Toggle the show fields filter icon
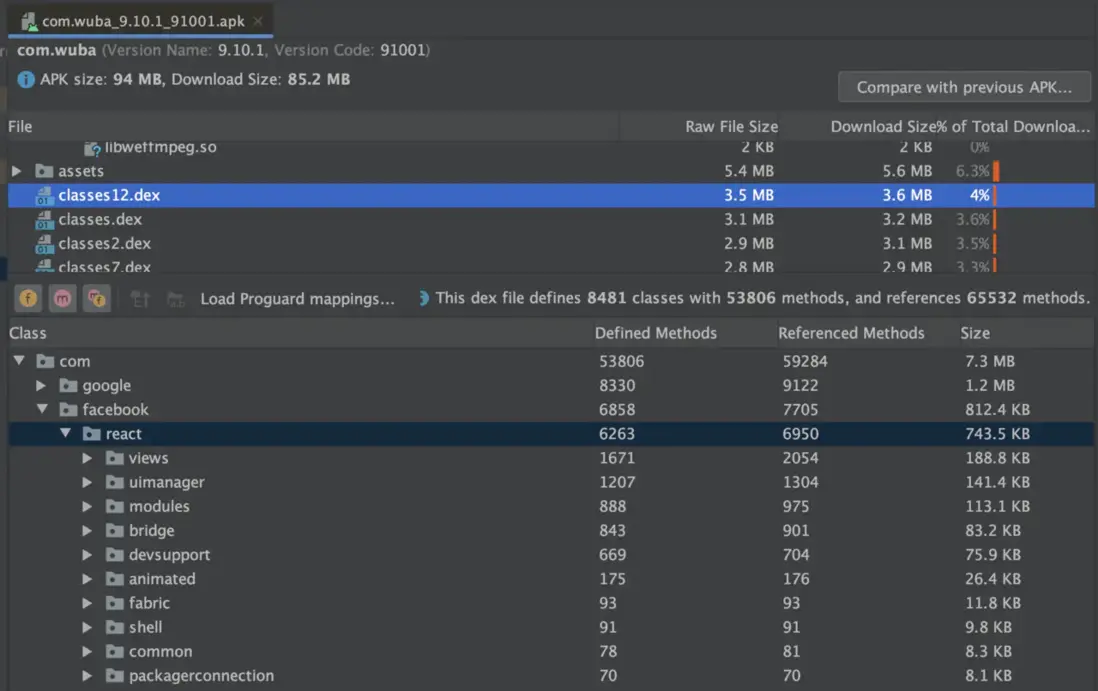The width and height of the screenshot is (1098, 691). (x=30, y=298)
